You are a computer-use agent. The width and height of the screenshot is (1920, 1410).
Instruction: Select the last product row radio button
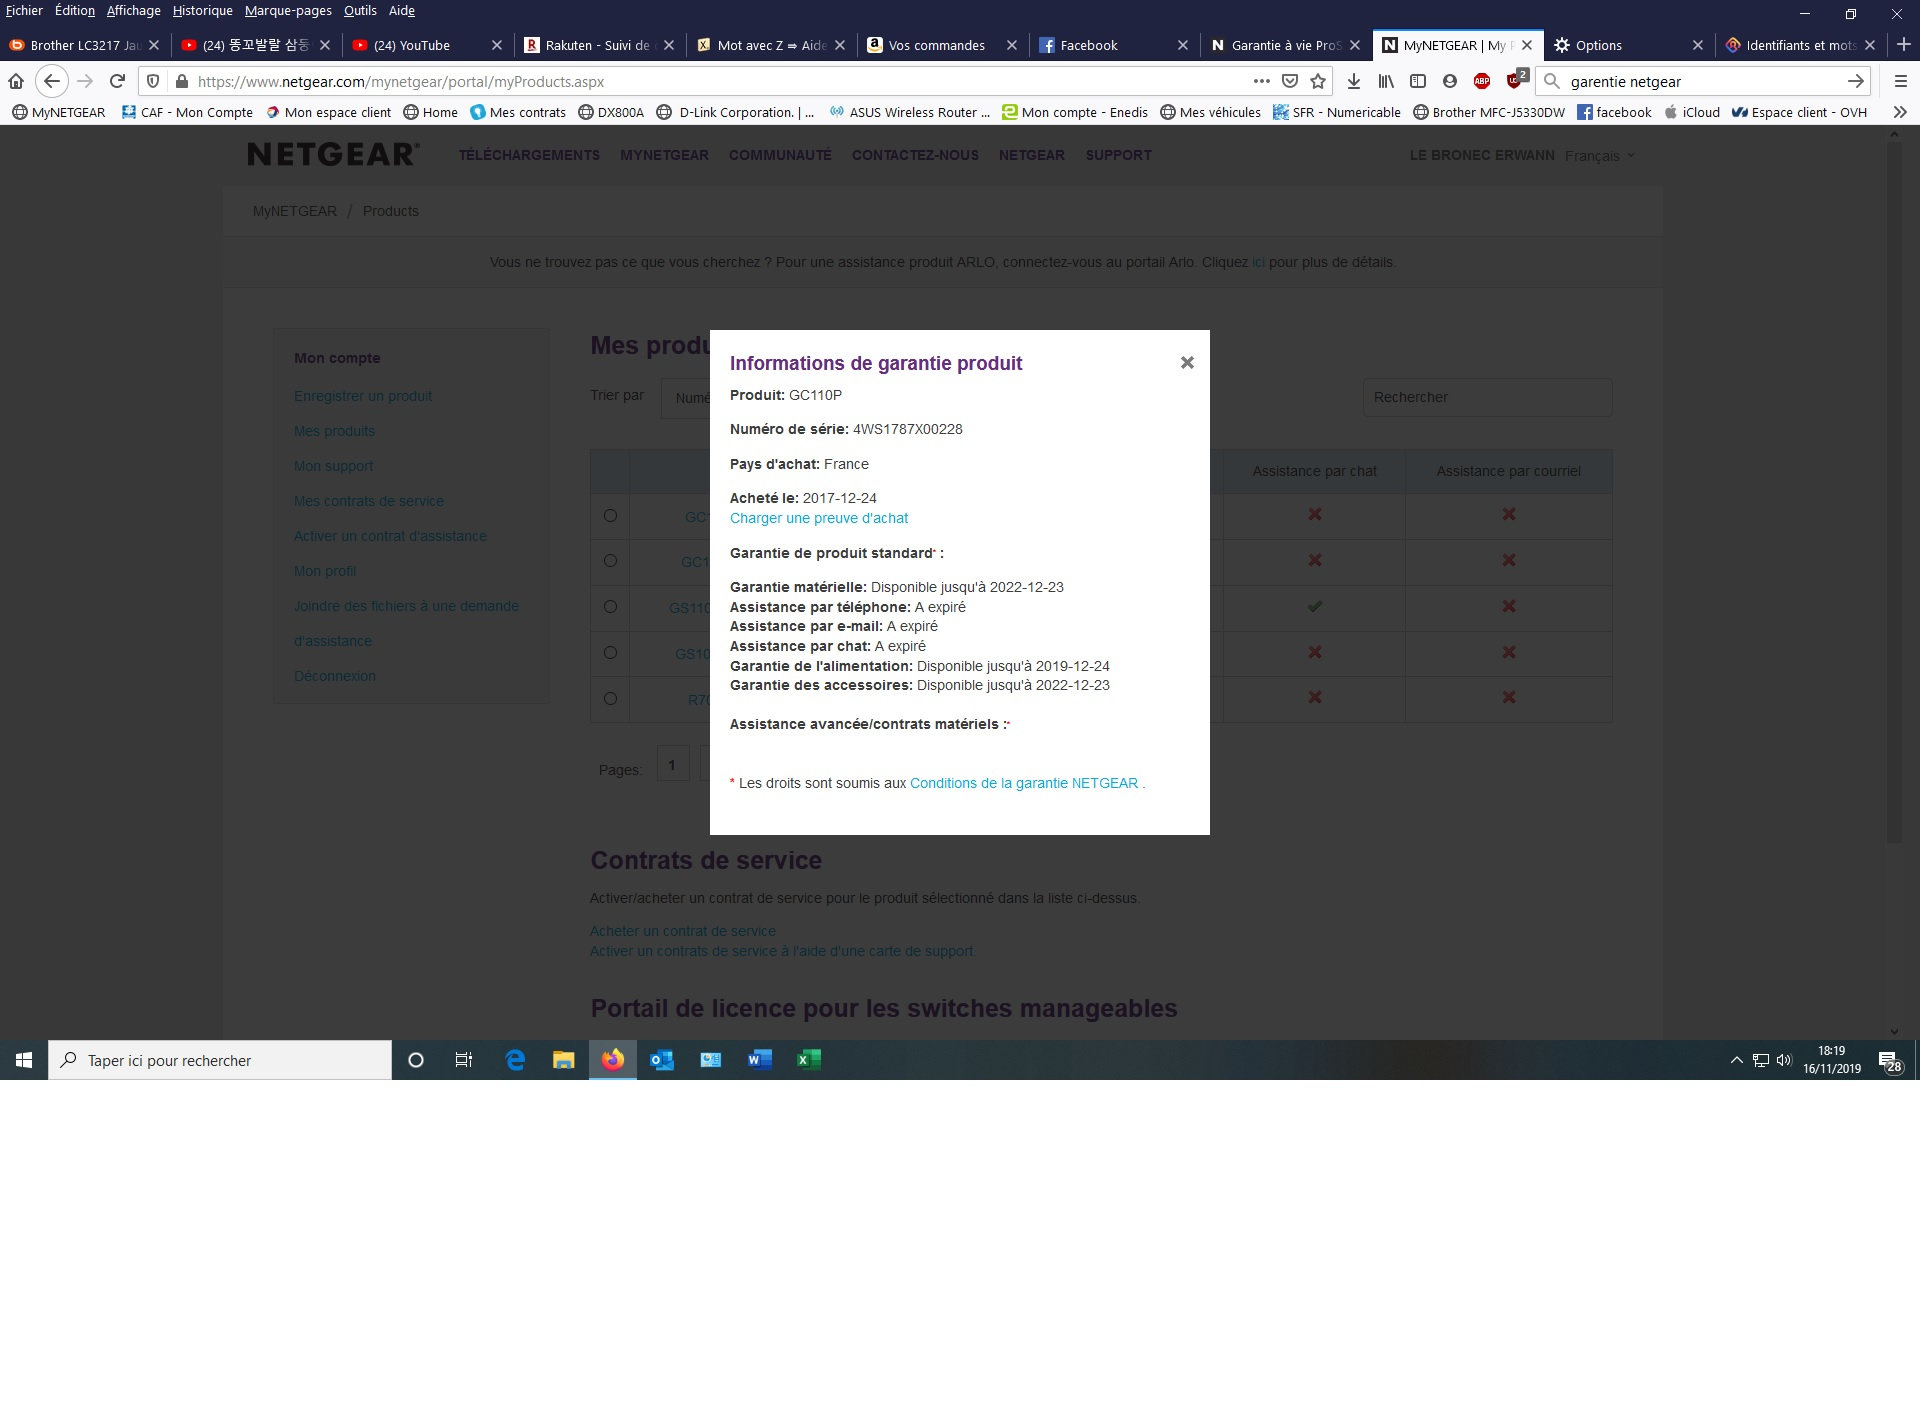(610, 699)
